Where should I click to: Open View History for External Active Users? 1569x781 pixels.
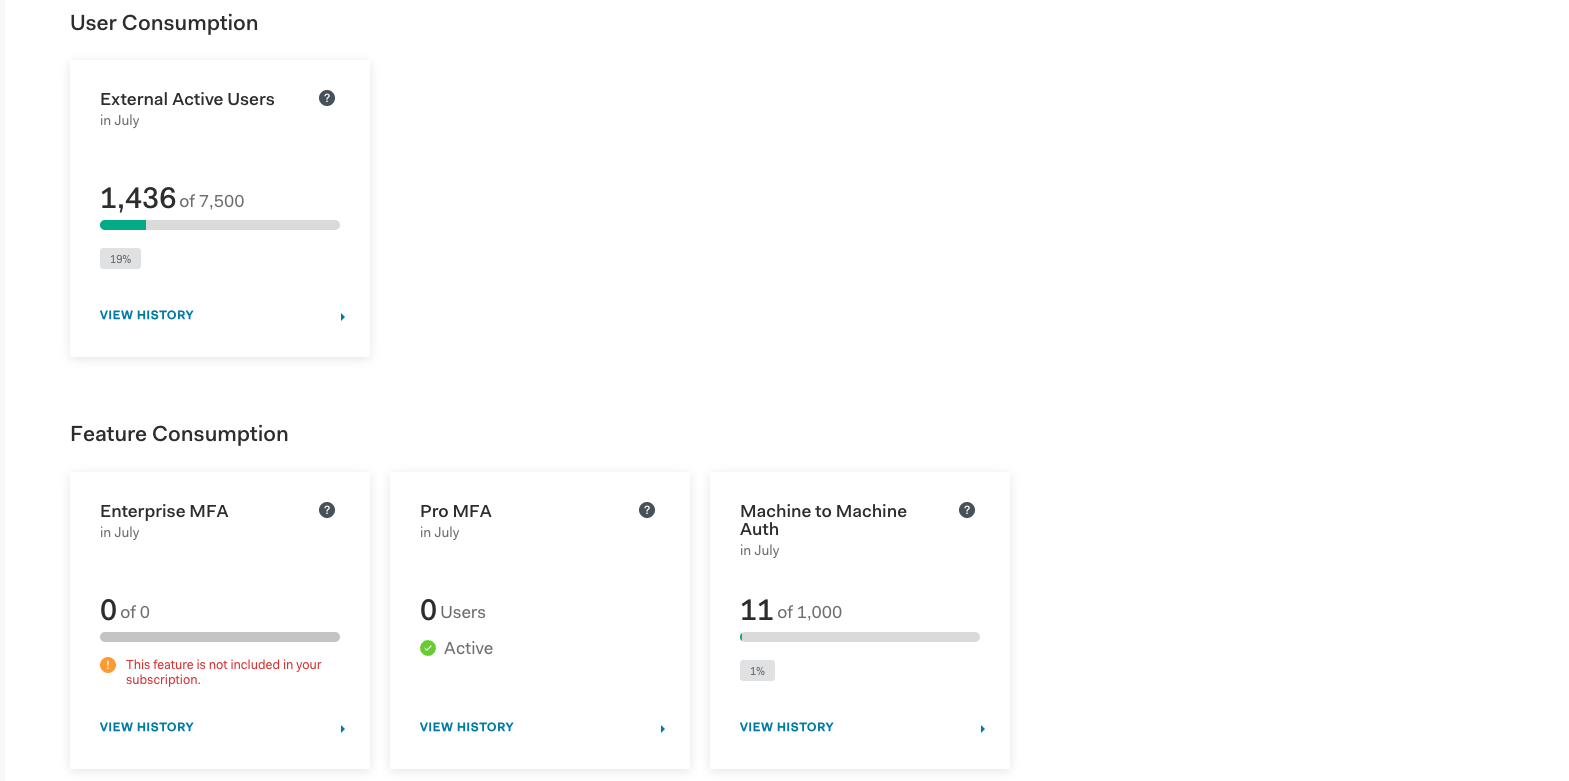(x=147, y=315)
